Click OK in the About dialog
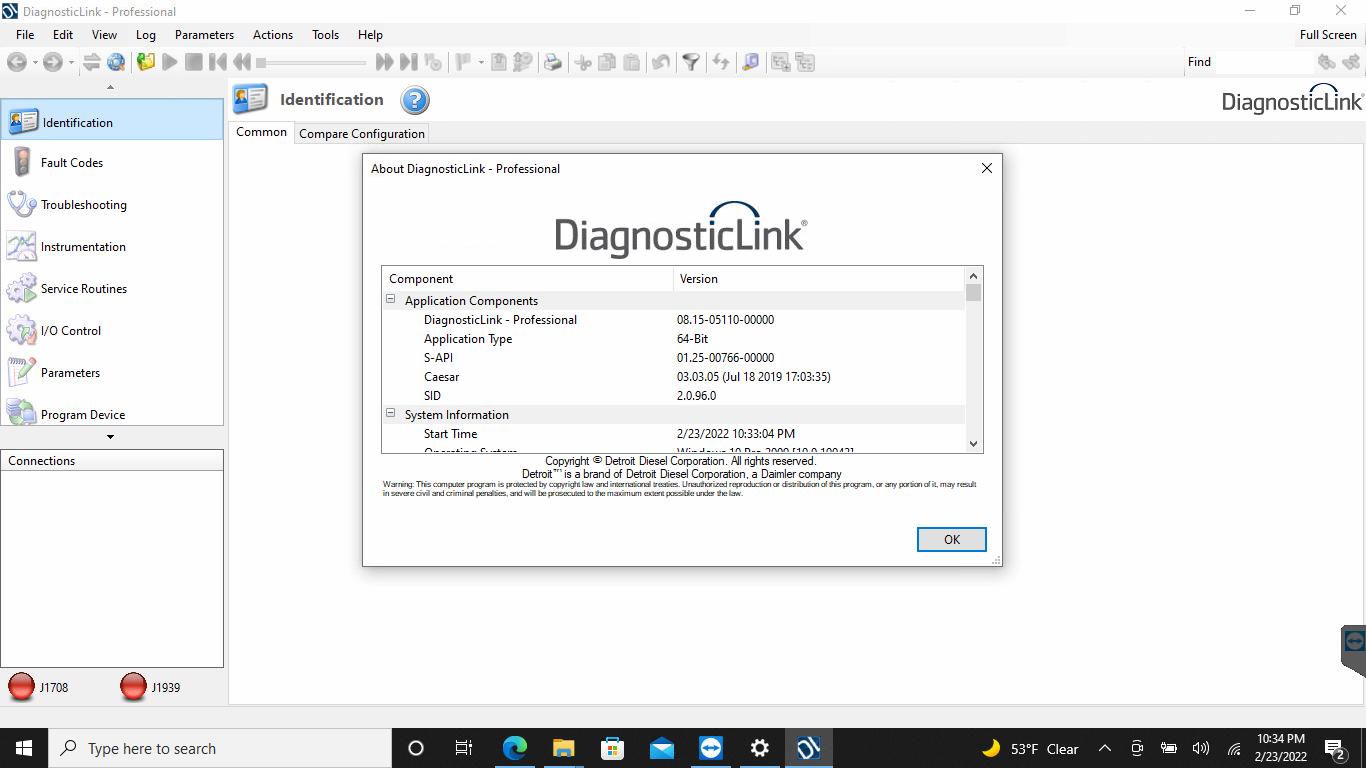 [x=952, y=539]
